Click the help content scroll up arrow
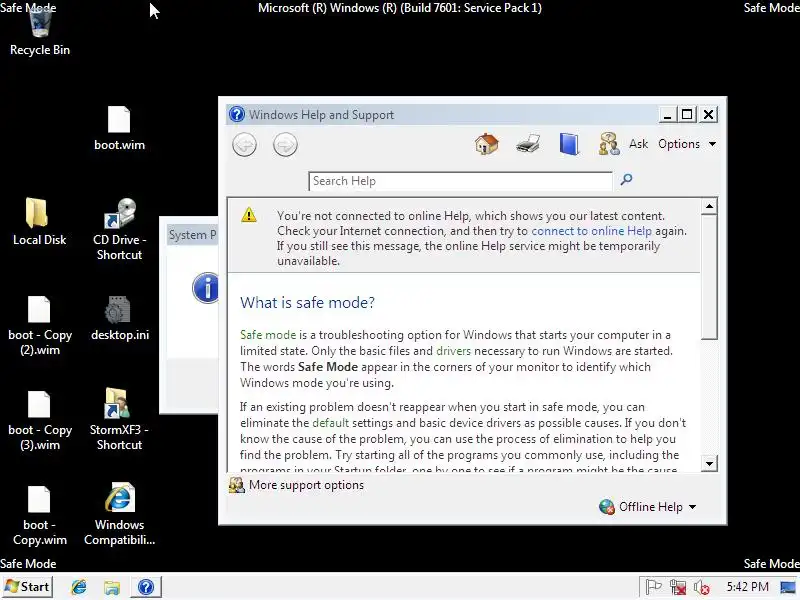800x600 pixels. [x=709, y=206]
